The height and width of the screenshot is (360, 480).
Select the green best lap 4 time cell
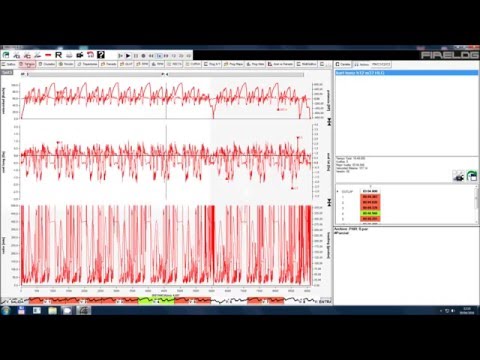pyautogui.click(x=370, y=213)
